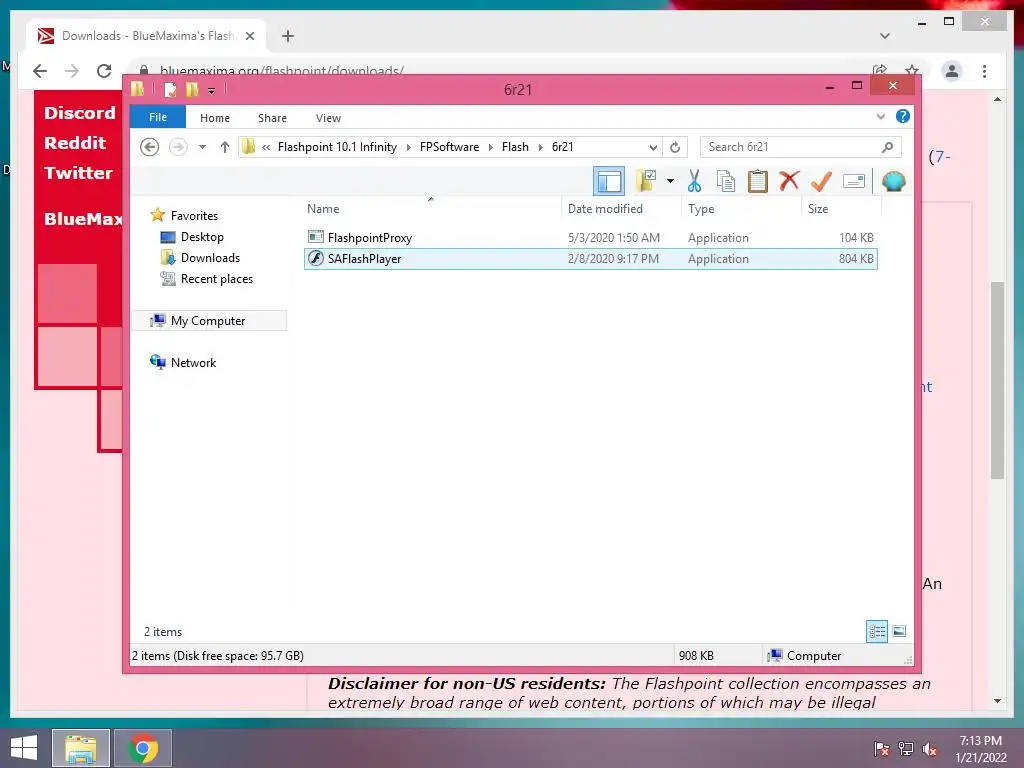
Task: Open Downloads in navigation pane
Action: tap(210, 257)
